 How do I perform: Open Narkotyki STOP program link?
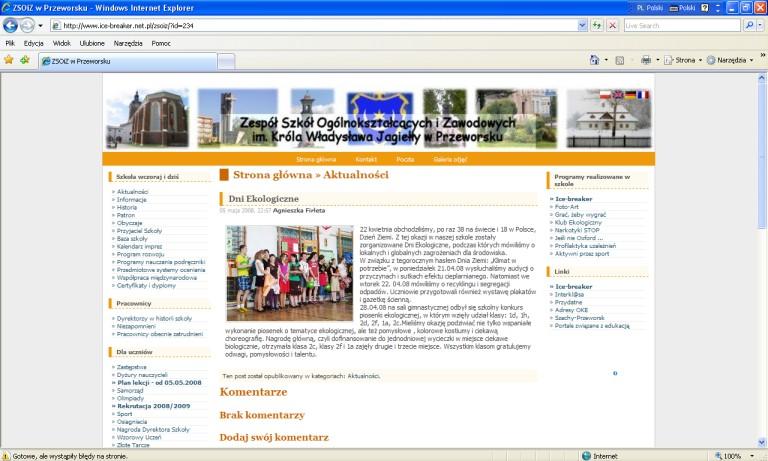pos(577,230)
